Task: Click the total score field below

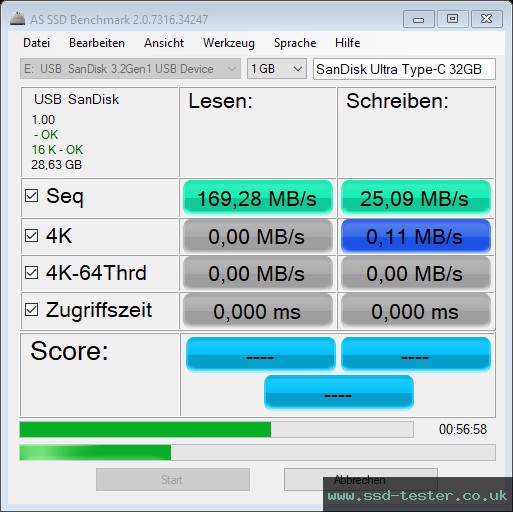Action: pos(339,392)
